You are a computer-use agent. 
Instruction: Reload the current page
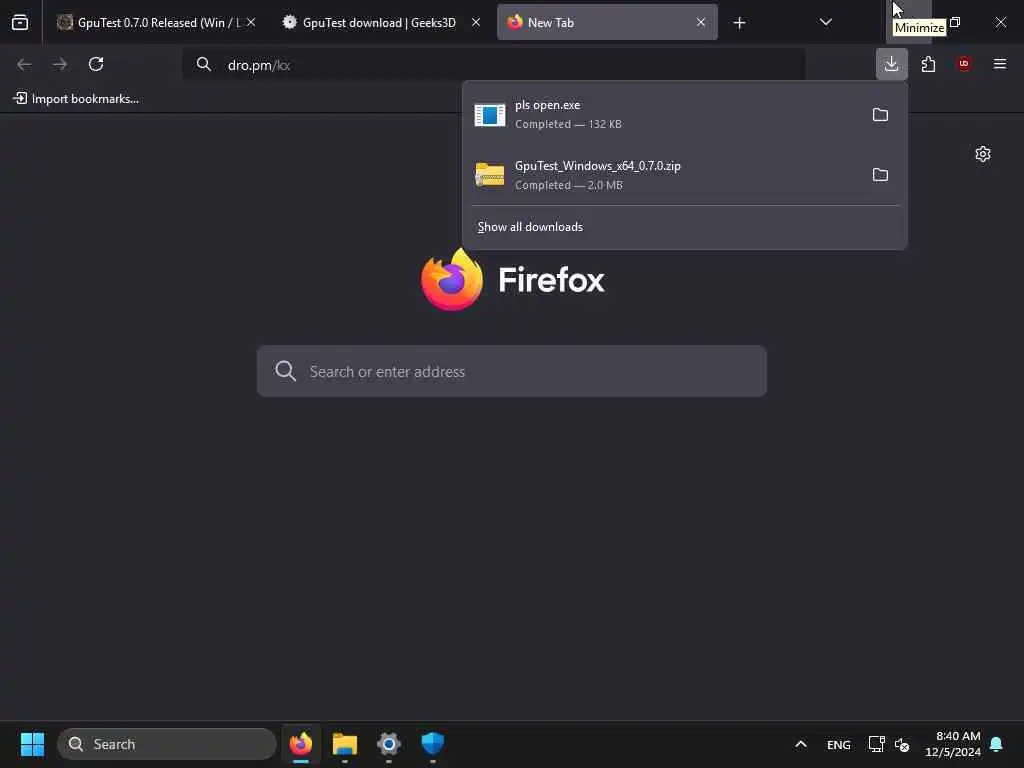pos(96,64)
